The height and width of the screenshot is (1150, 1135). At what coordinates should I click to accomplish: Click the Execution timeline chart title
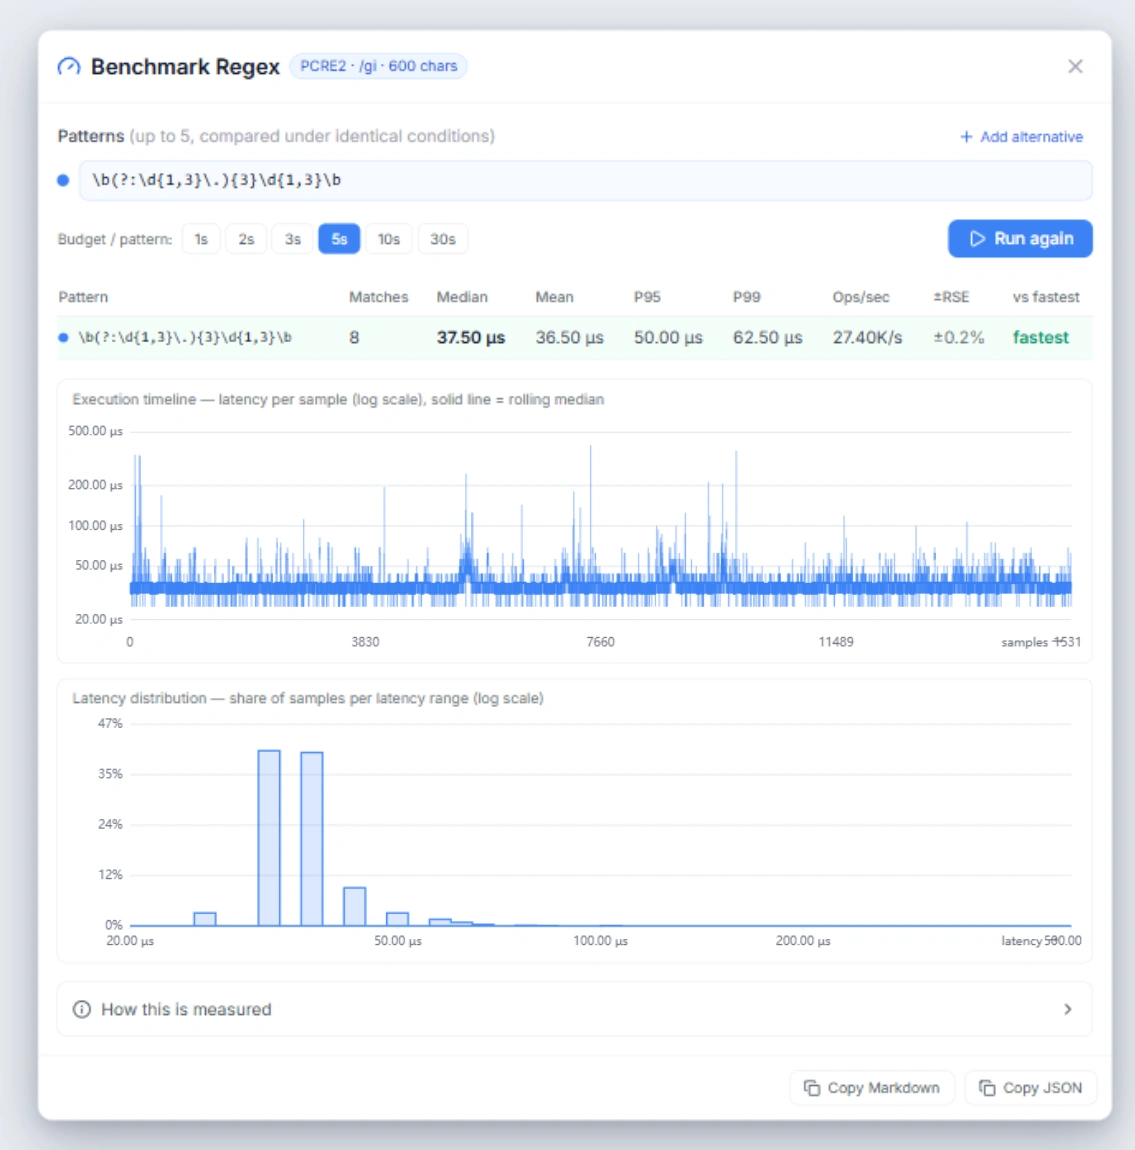[x=338, y=400]
